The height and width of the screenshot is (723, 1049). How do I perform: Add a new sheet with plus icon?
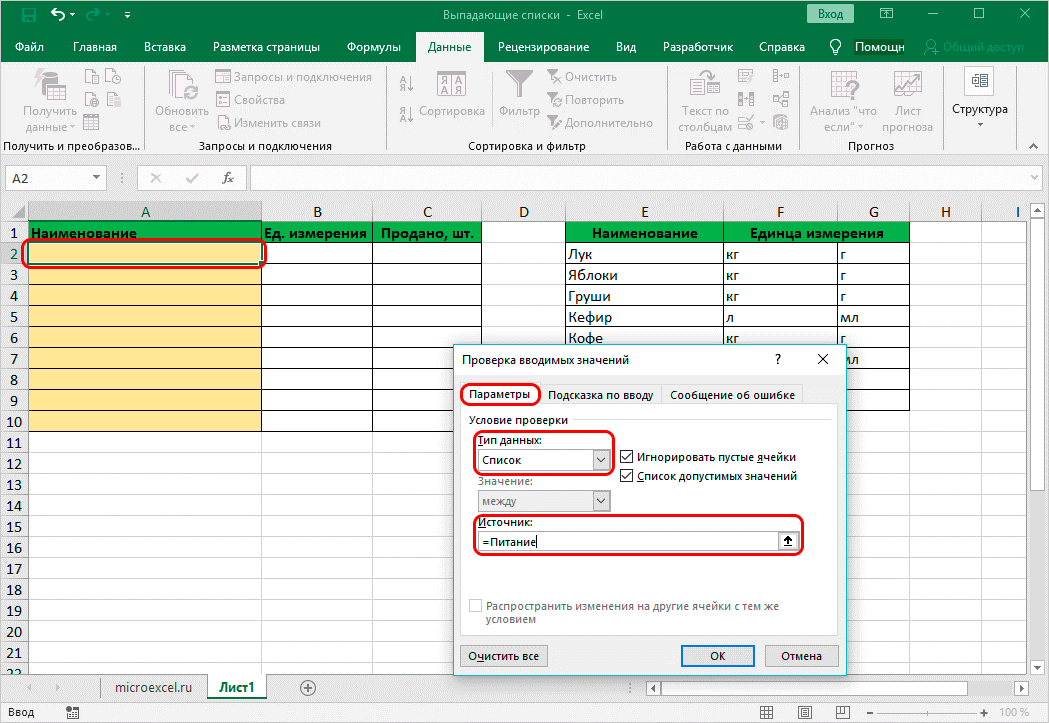[x=308, y=687]
